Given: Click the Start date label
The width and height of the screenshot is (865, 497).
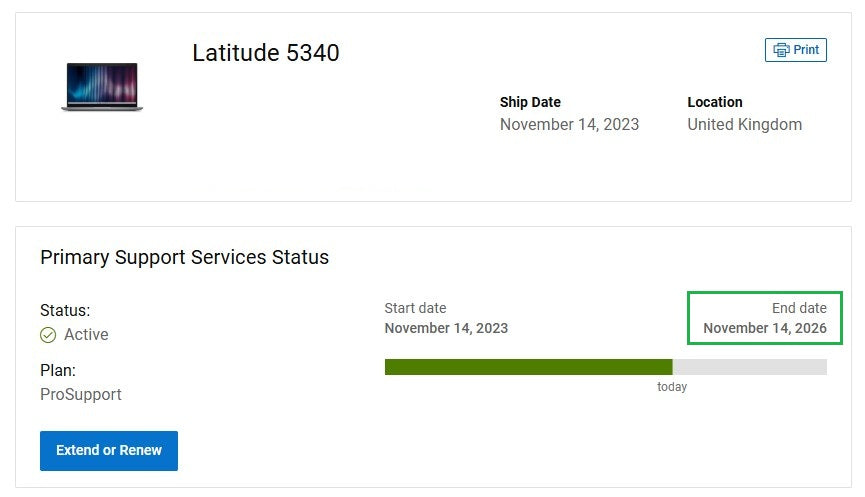Looking at the screenshot, I should point(415,308).
